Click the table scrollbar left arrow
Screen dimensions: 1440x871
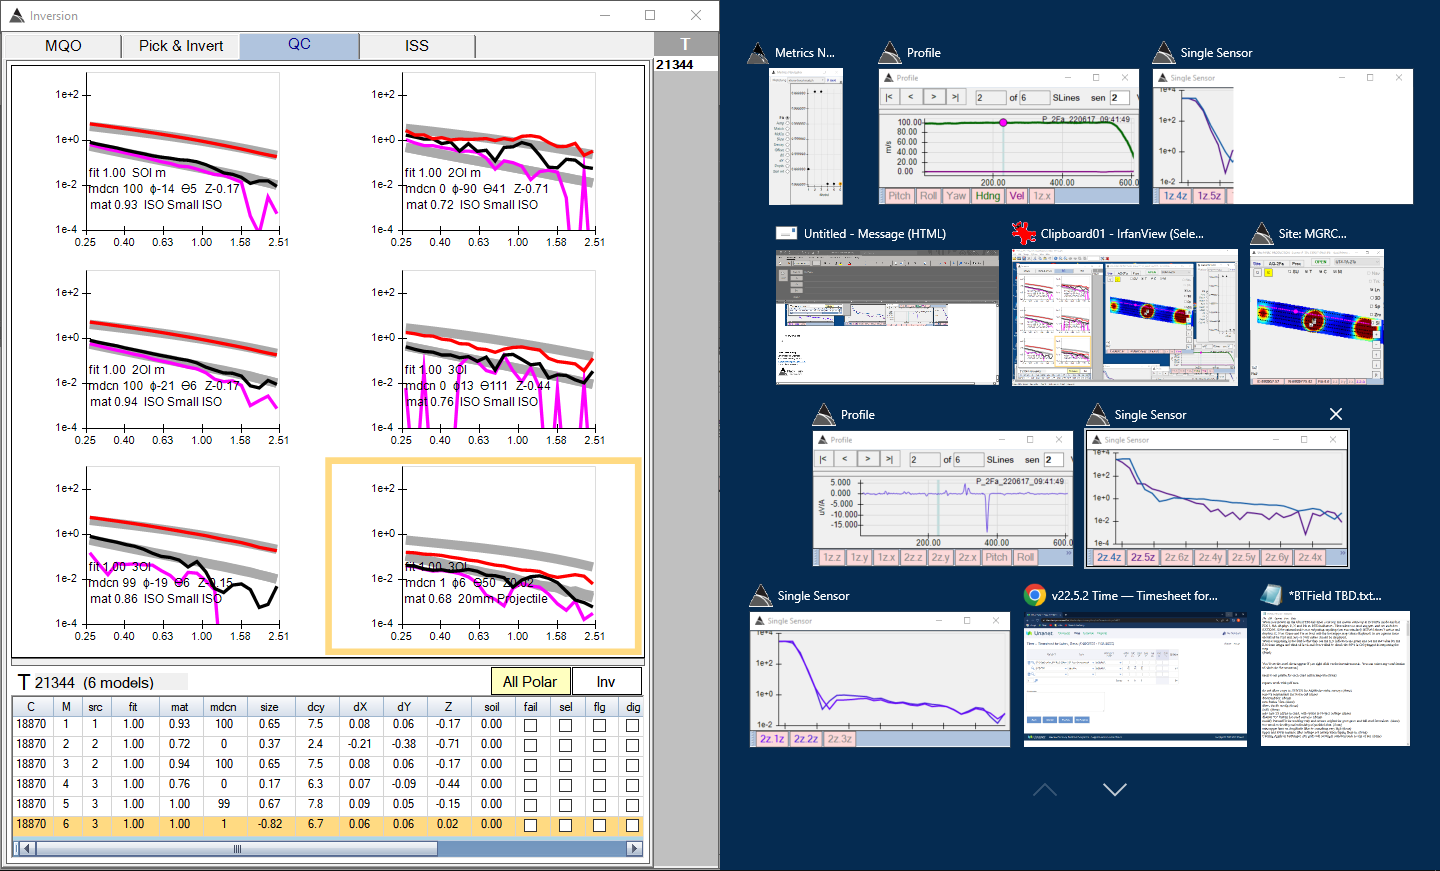pos(27,848)
